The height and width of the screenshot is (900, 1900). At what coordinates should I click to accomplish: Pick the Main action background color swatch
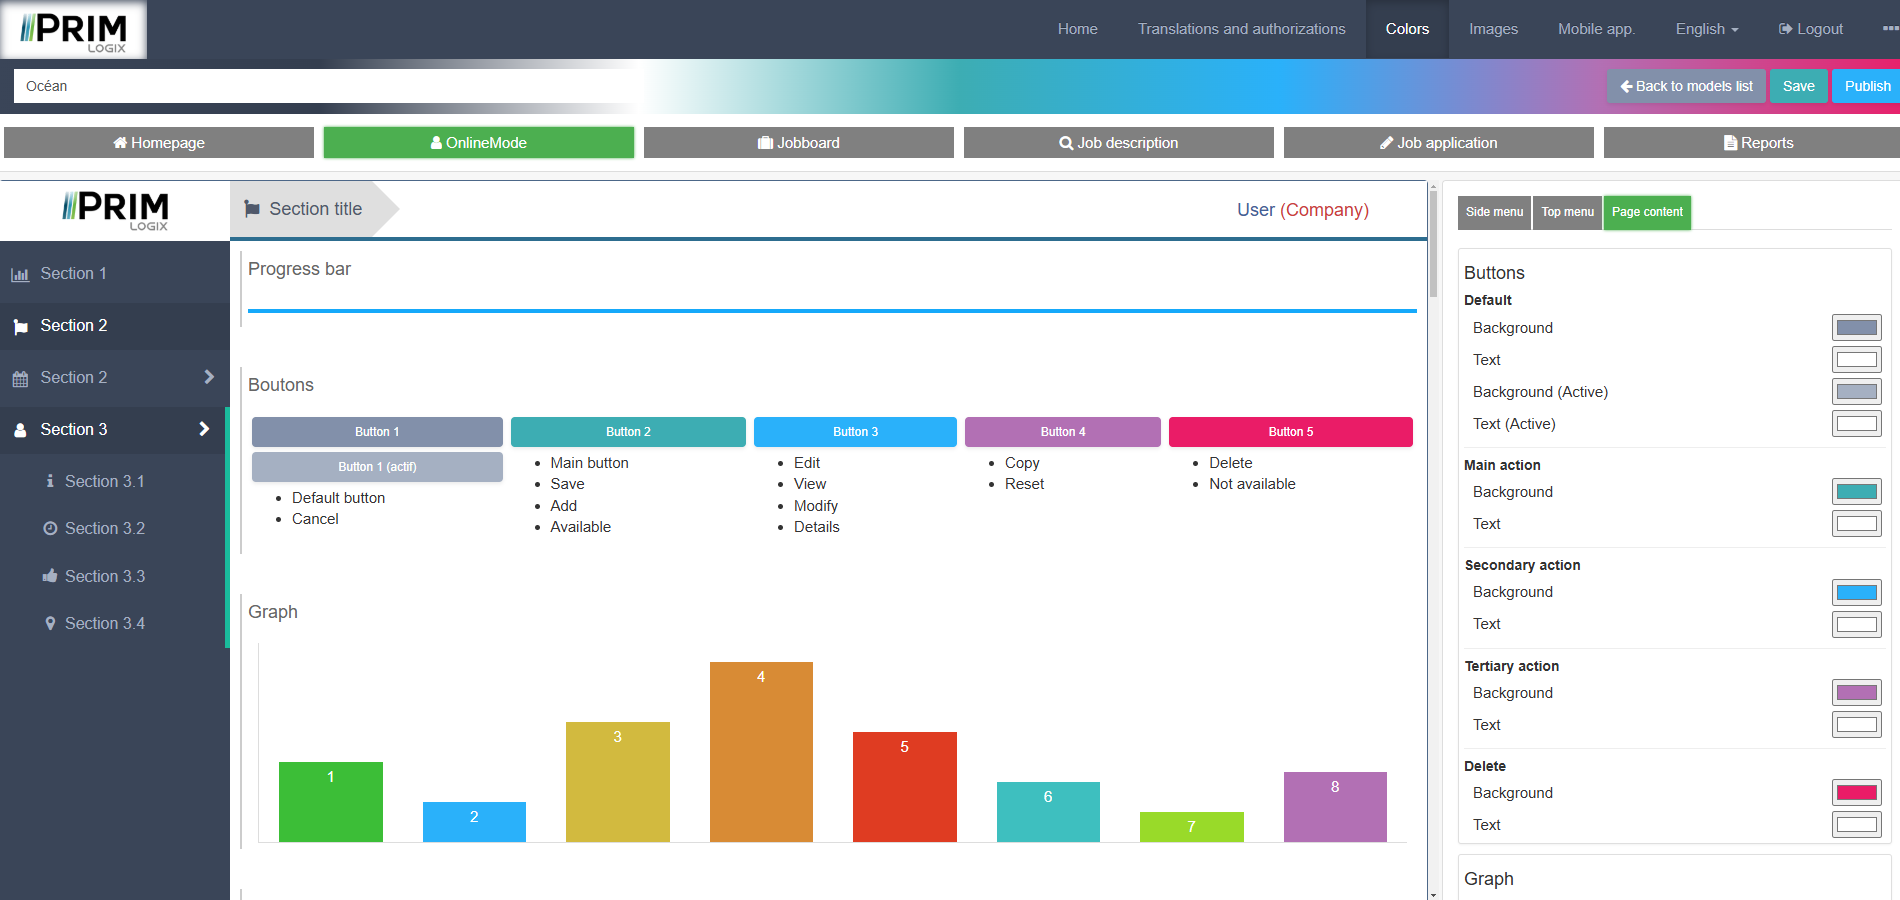coord(1856,492)
